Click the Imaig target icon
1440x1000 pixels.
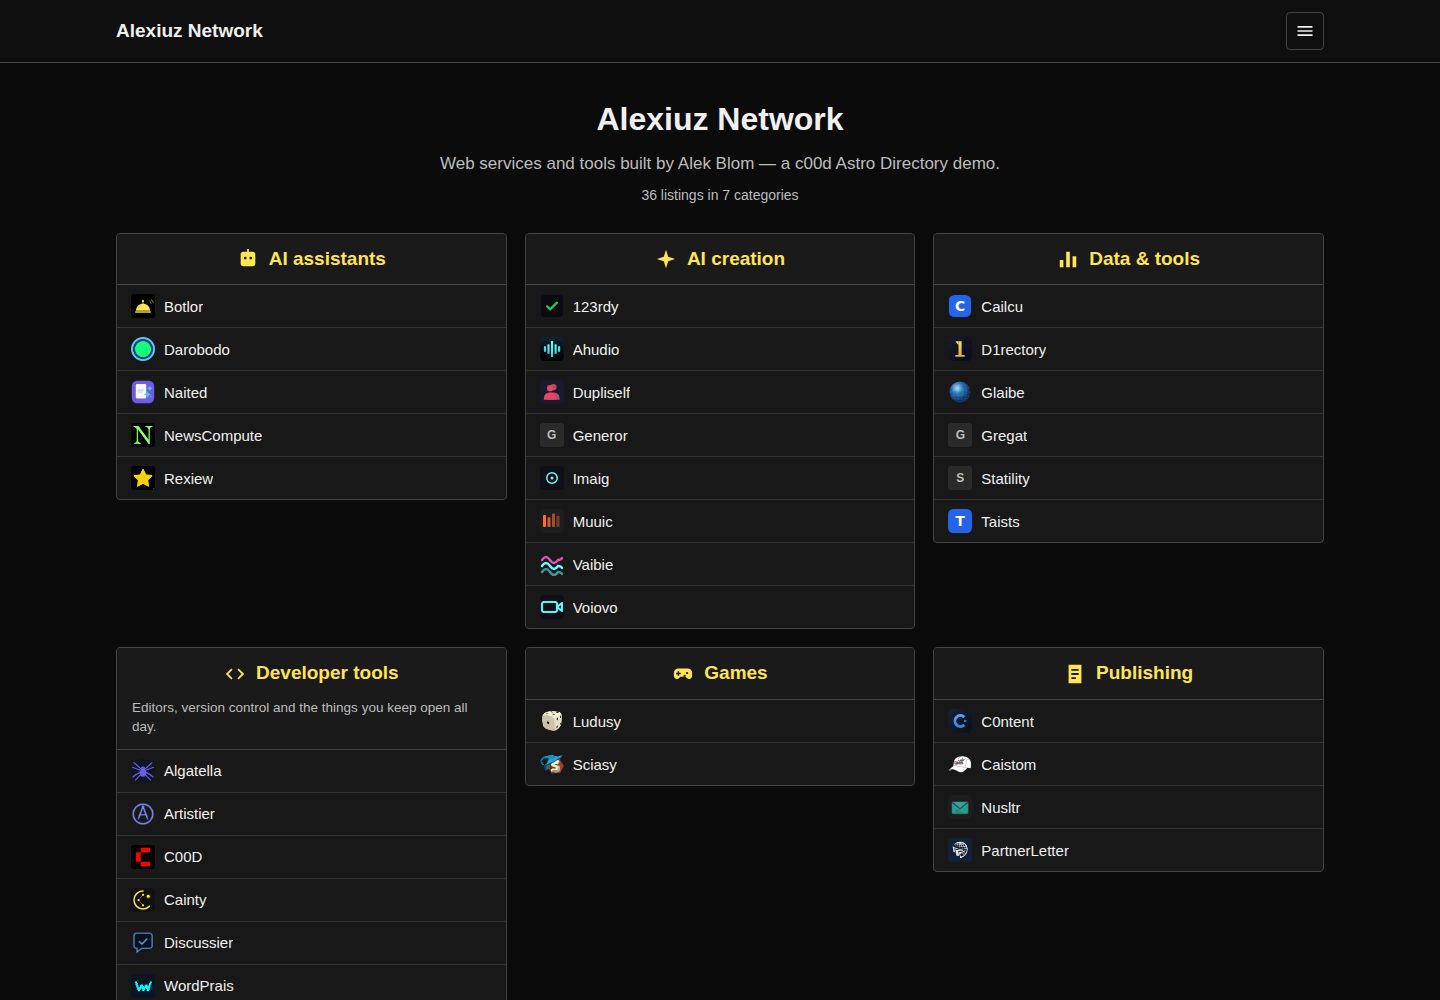[x=552, y=478]
